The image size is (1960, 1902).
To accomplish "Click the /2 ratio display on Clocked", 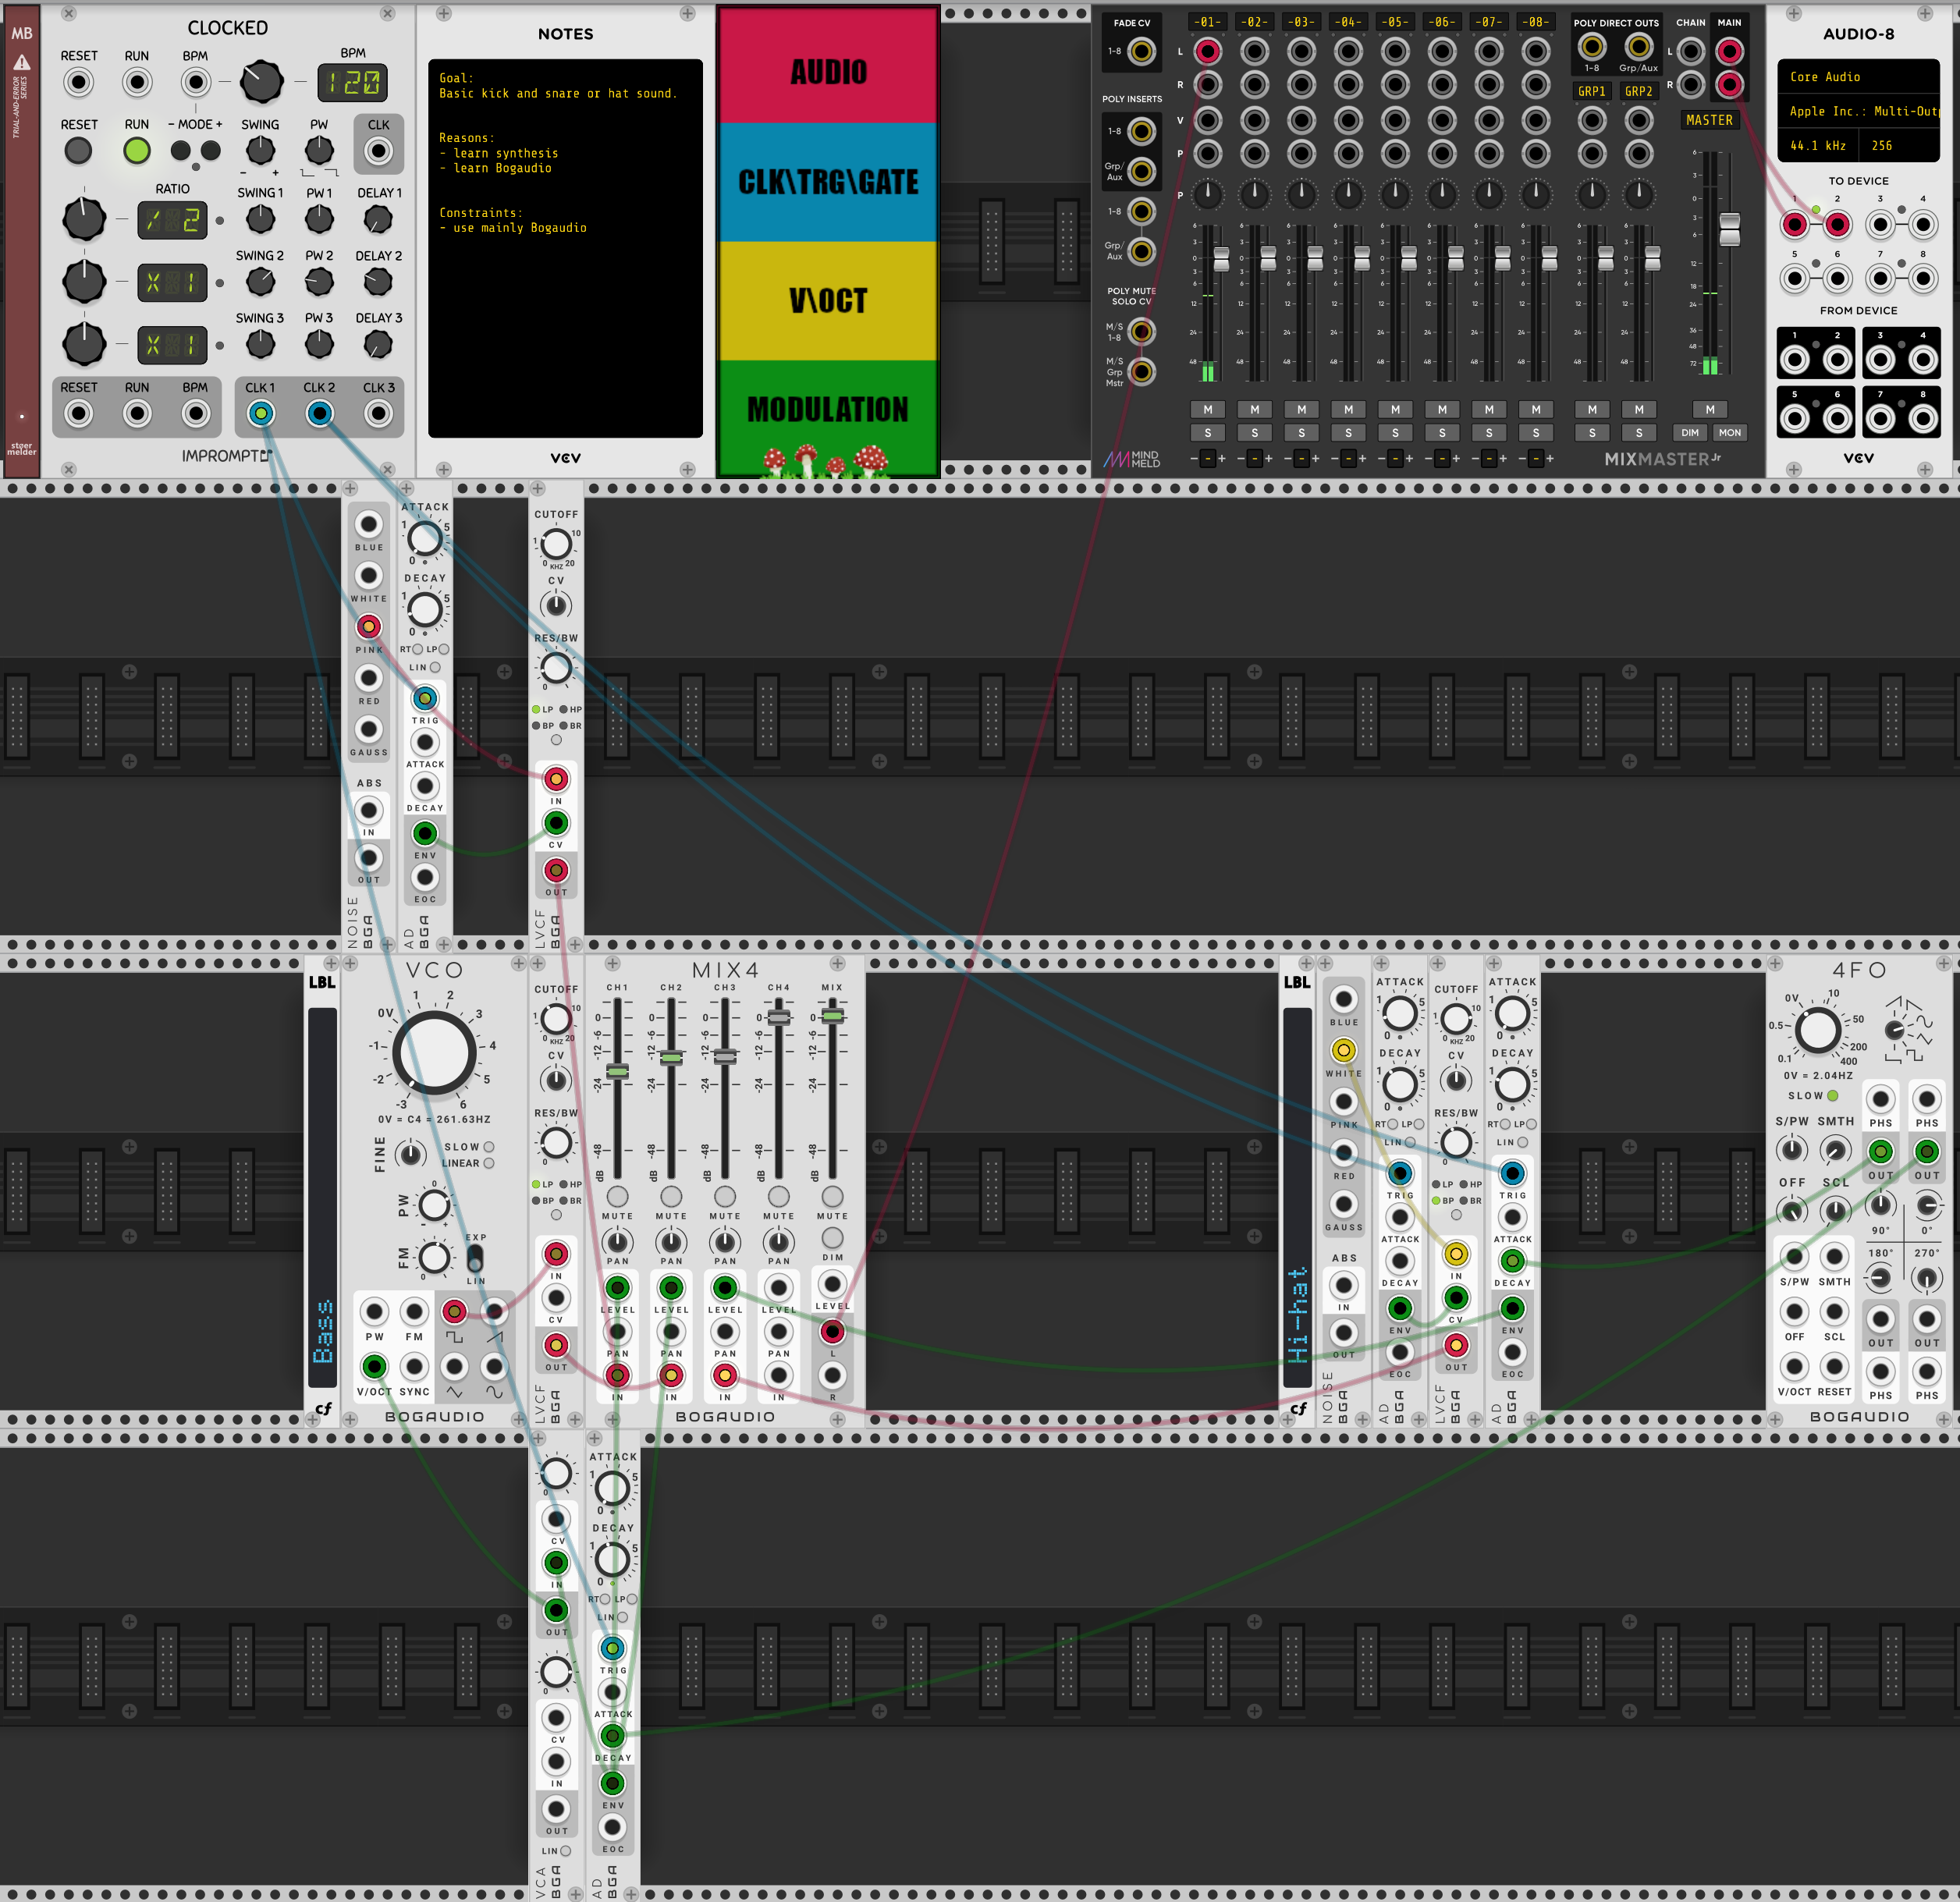I will (172, 220).
